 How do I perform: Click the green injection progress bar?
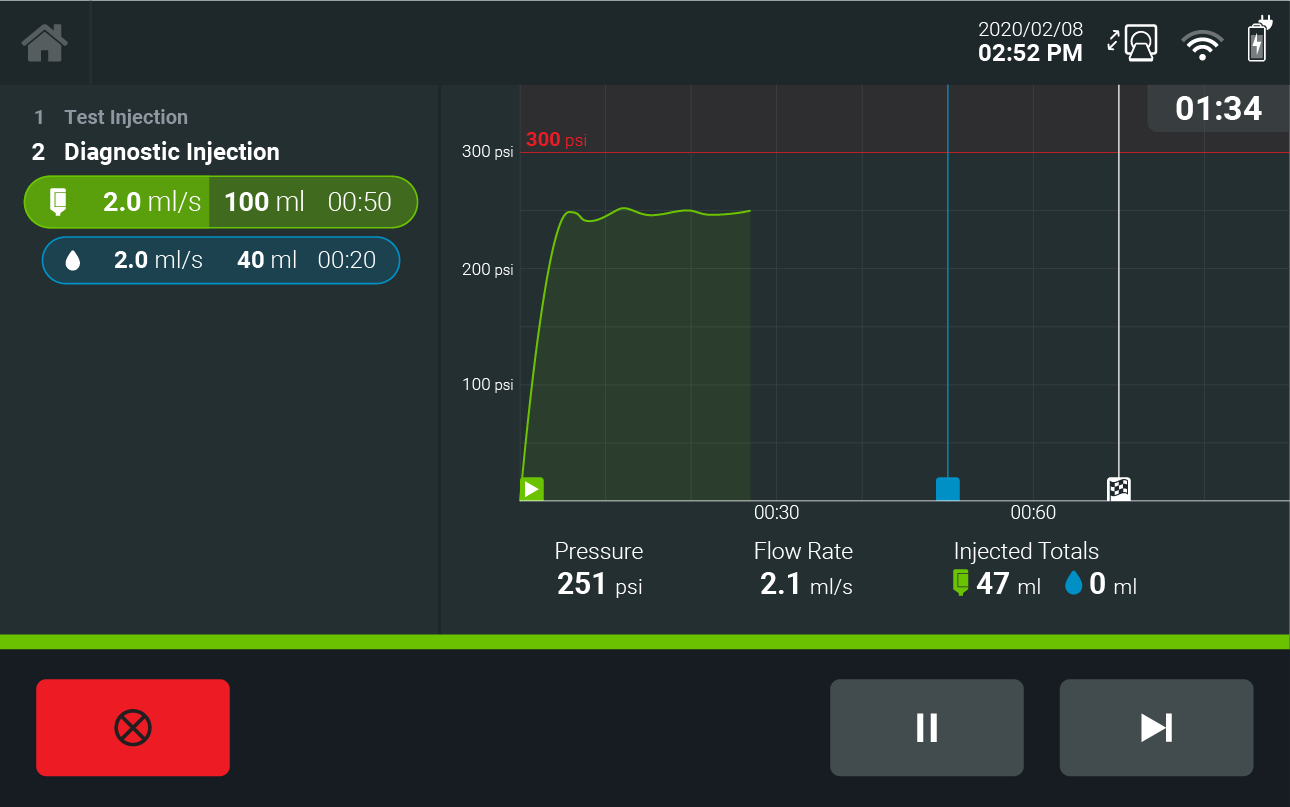pos(645,641)
